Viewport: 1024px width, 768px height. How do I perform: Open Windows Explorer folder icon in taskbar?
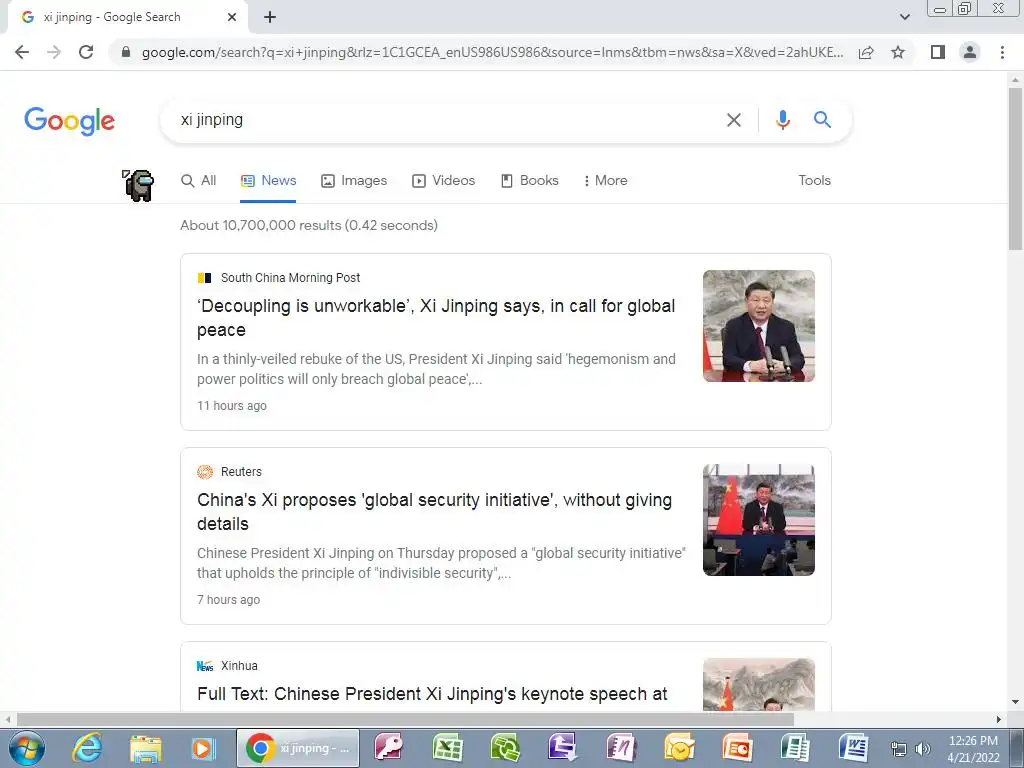(x=145, y=748)
